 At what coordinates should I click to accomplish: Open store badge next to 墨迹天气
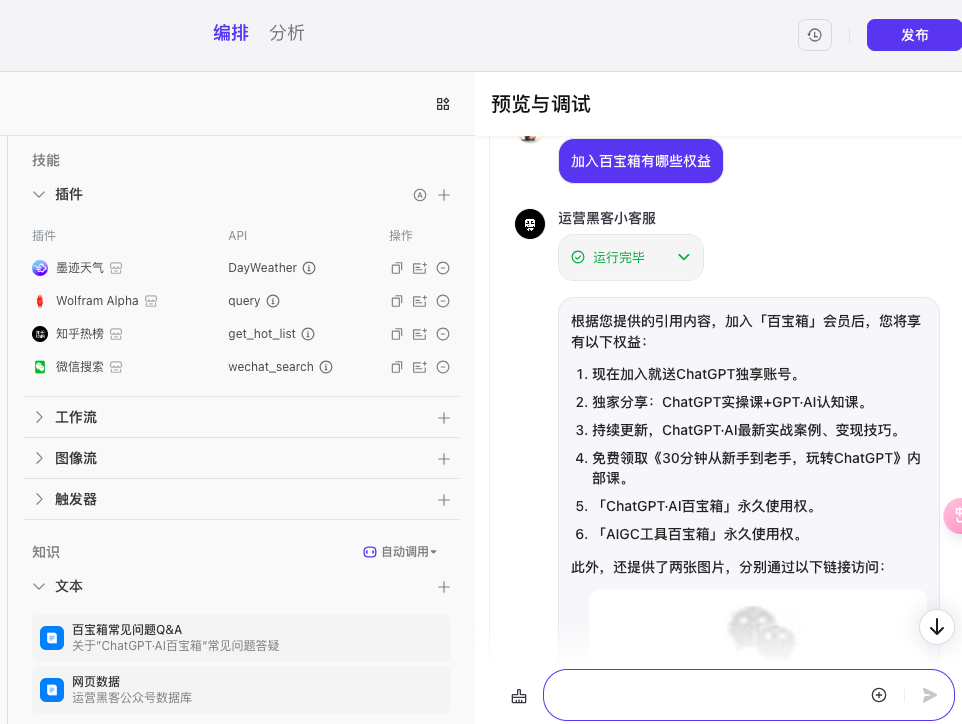tap(116, 268)
